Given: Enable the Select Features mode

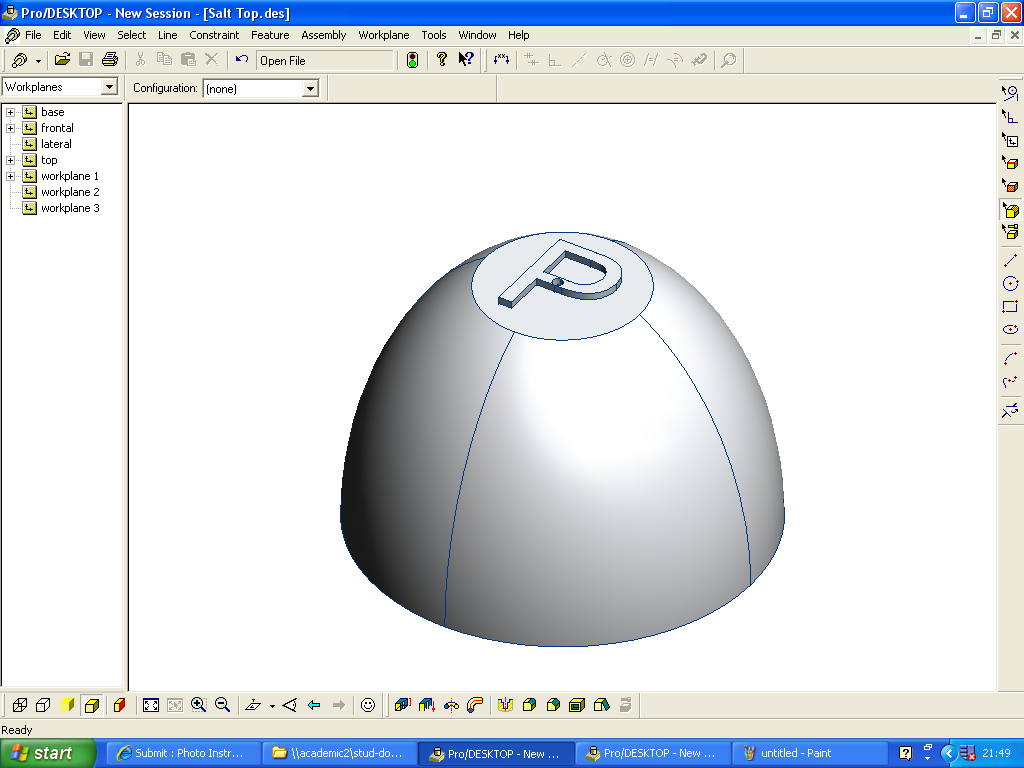Looking at the screenshot, I should 1010,210.
